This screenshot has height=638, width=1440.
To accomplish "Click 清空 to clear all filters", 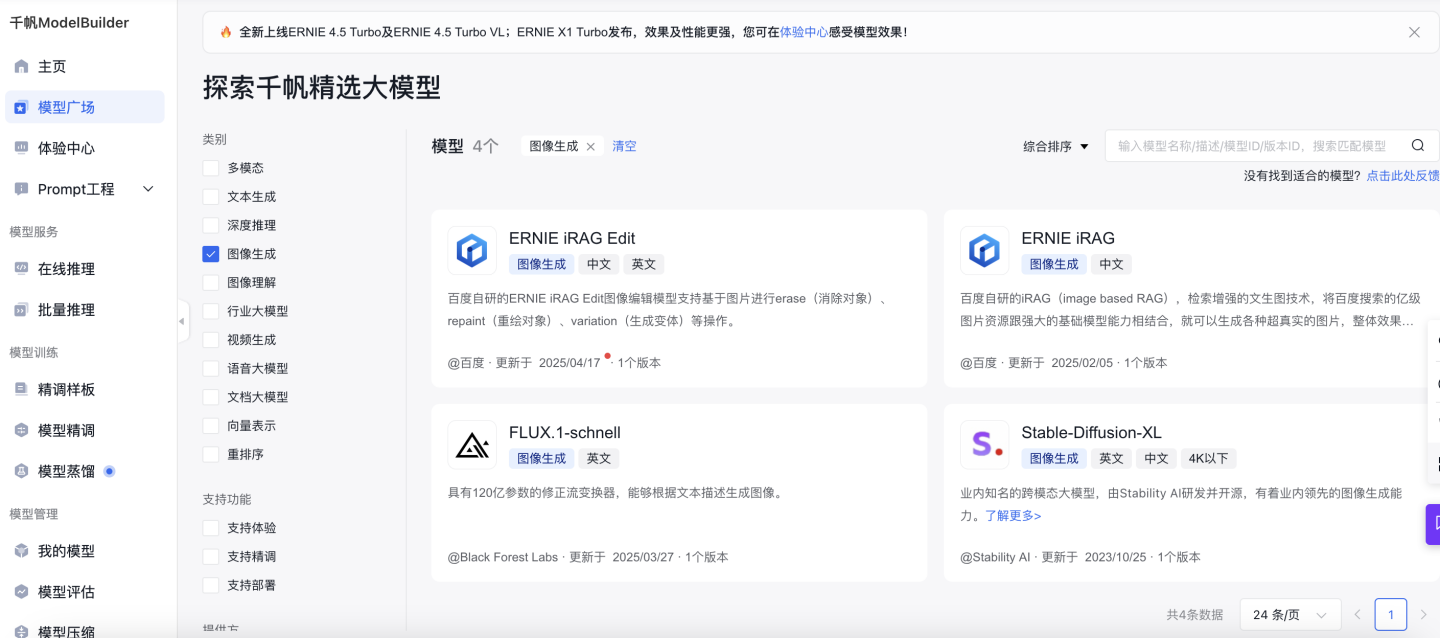I will click(624, 146).
